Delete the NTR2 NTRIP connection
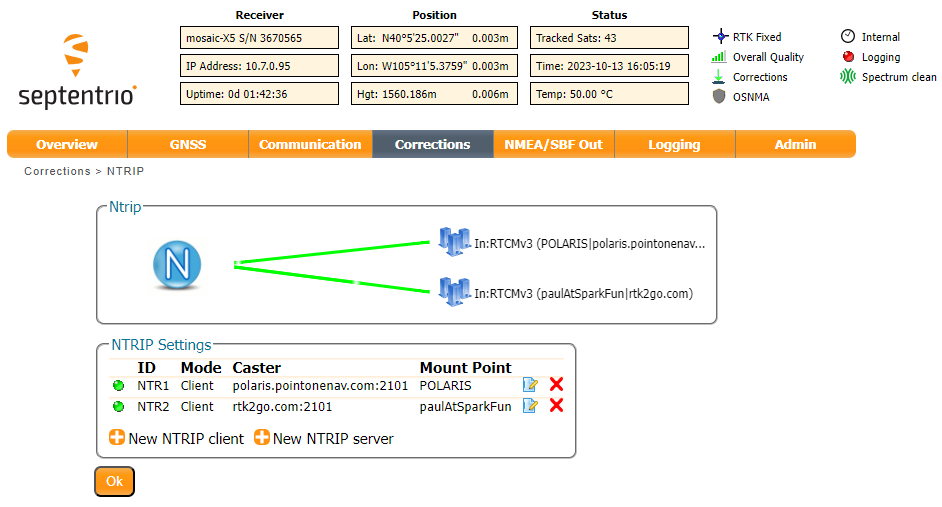 [556, 405]
